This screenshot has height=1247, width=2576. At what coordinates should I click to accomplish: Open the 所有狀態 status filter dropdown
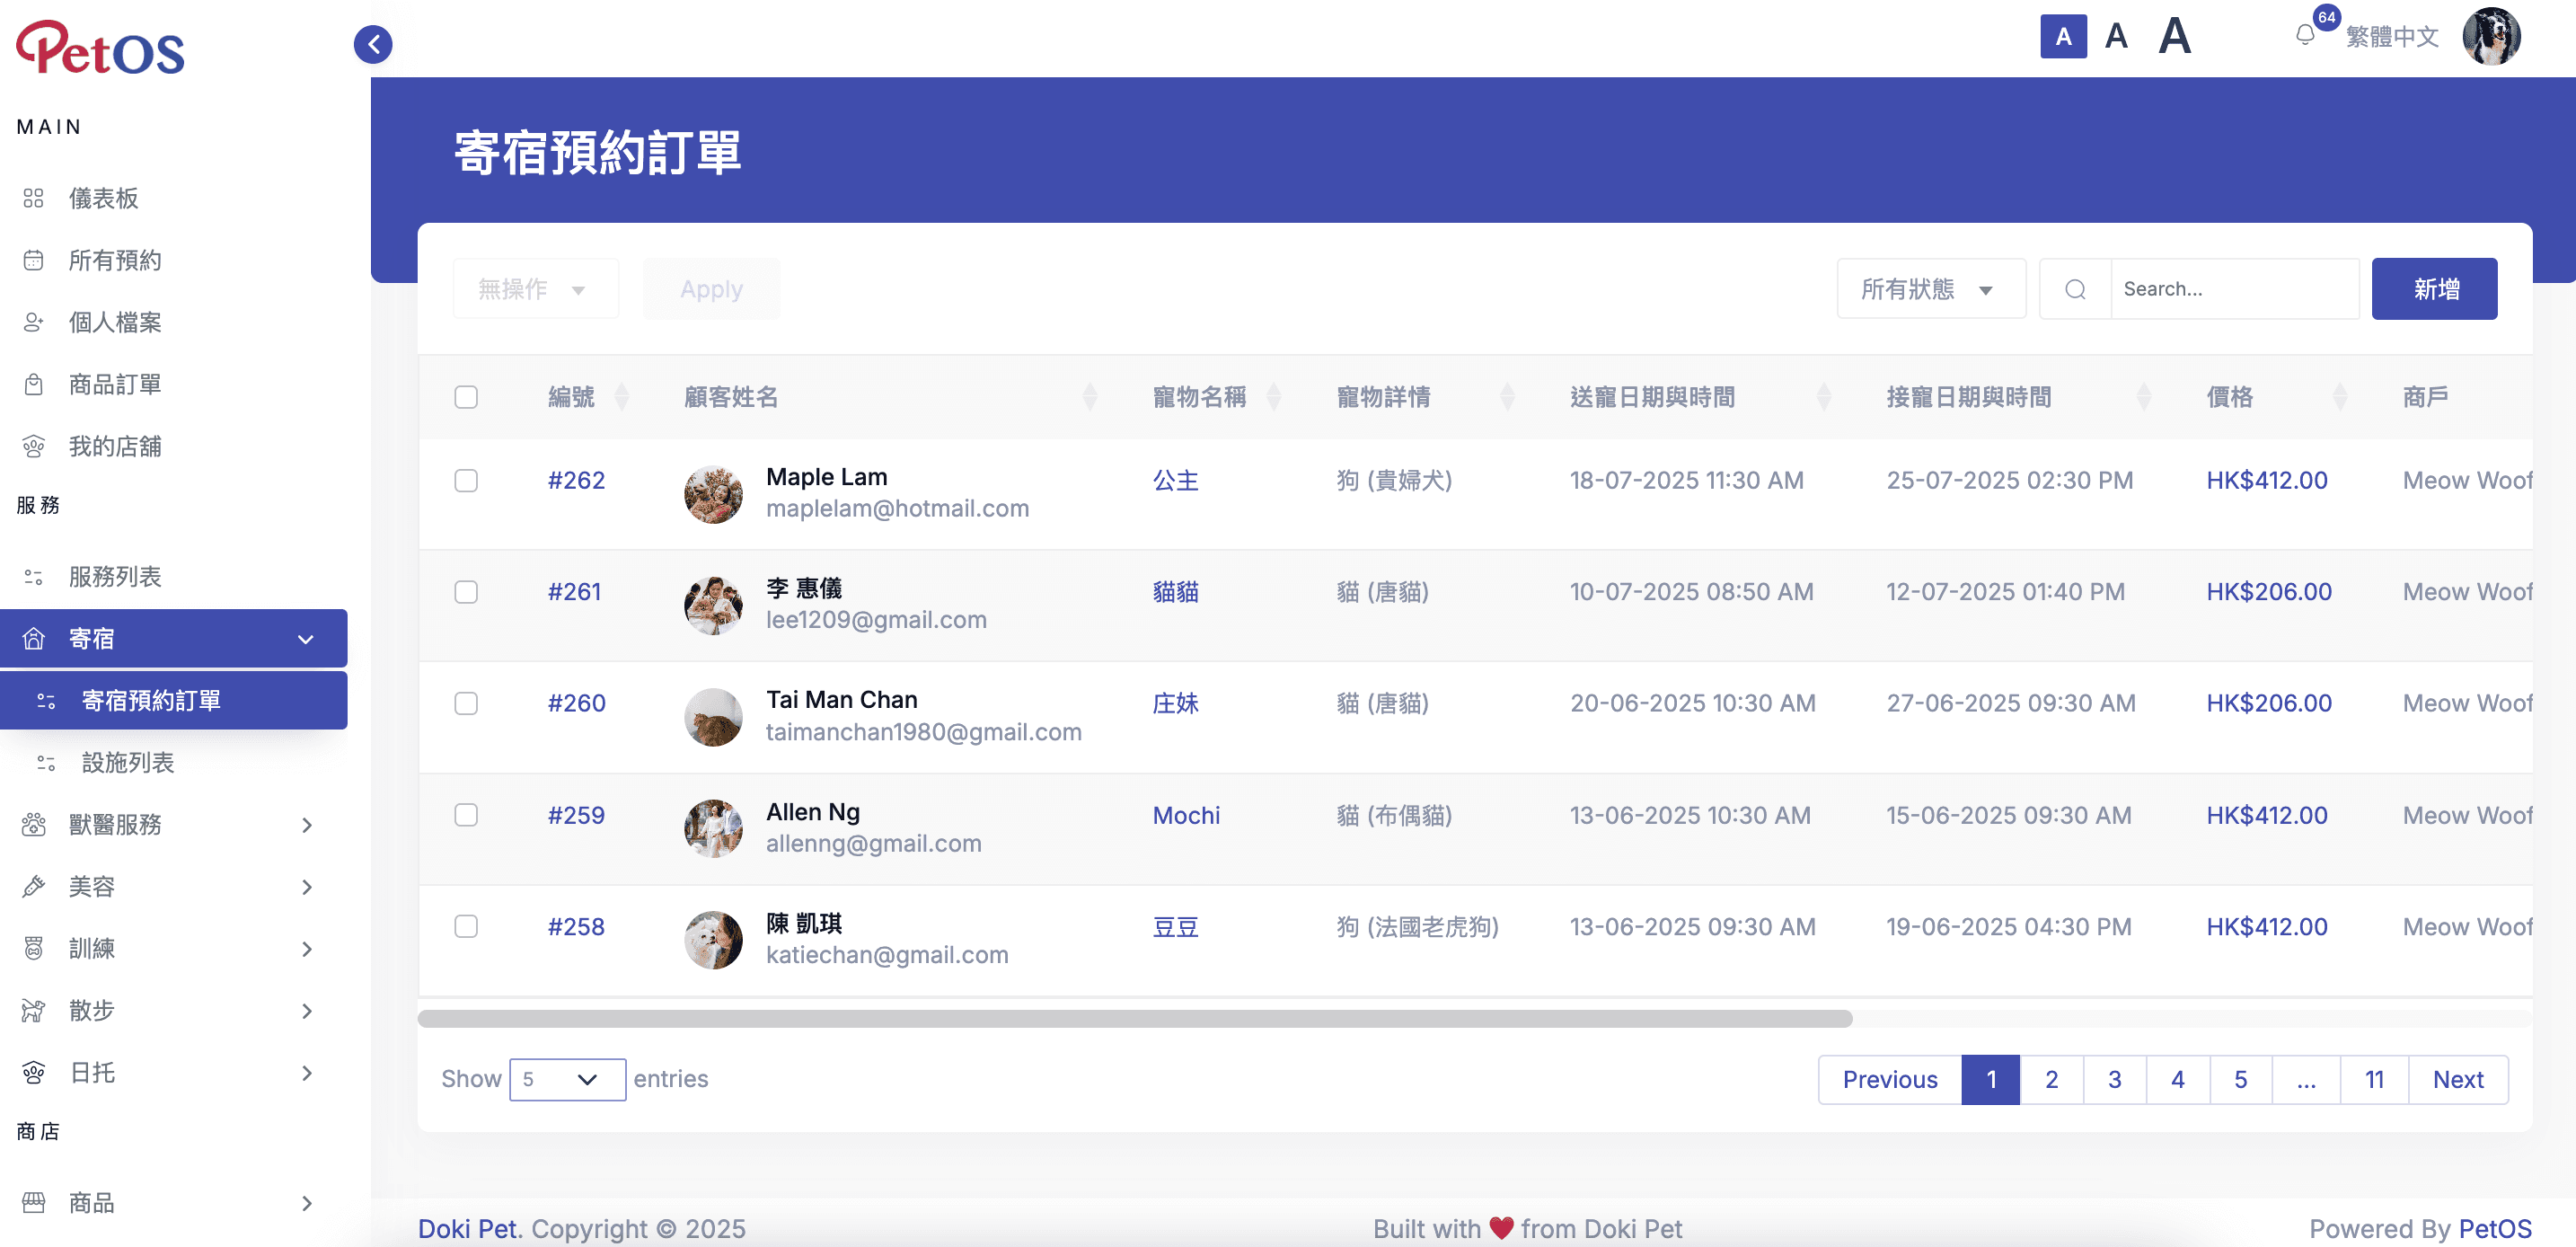[1931, 289]
